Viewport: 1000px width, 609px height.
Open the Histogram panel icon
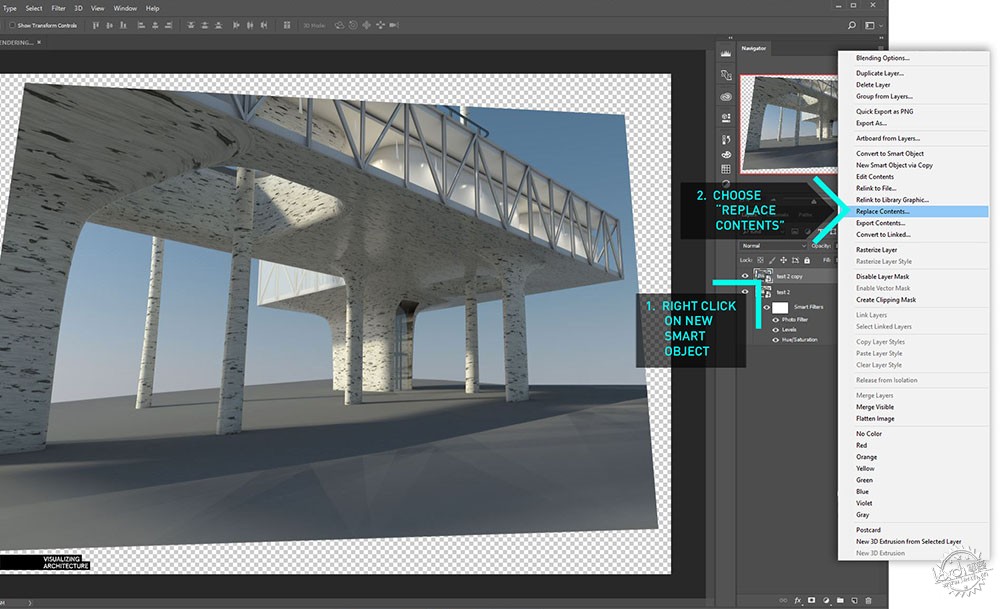726,54
